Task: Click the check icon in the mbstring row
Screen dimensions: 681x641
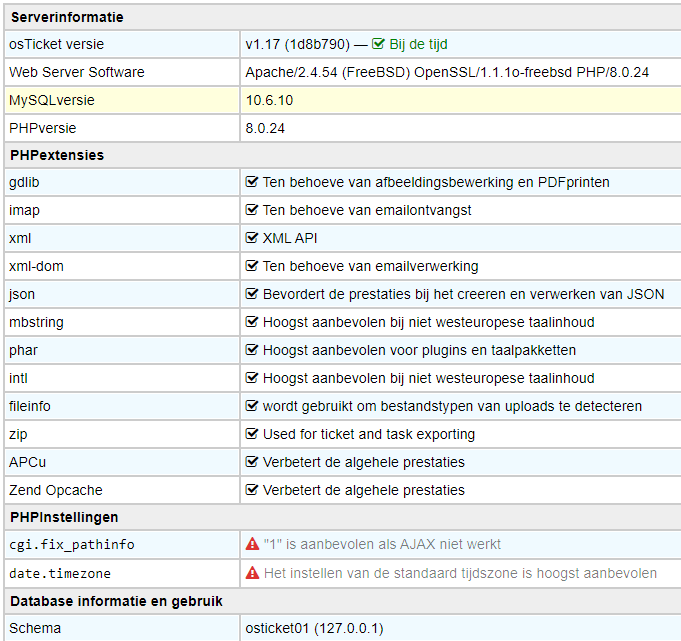Action: (251, 322)
